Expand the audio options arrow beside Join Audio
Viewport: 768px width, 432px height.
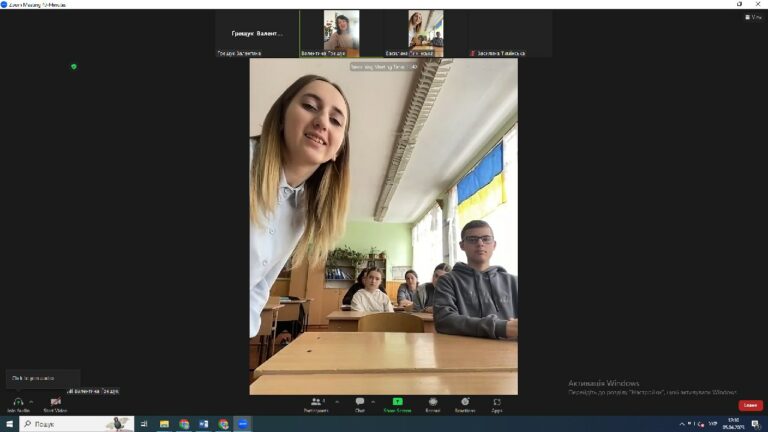(x=31, y=402)
